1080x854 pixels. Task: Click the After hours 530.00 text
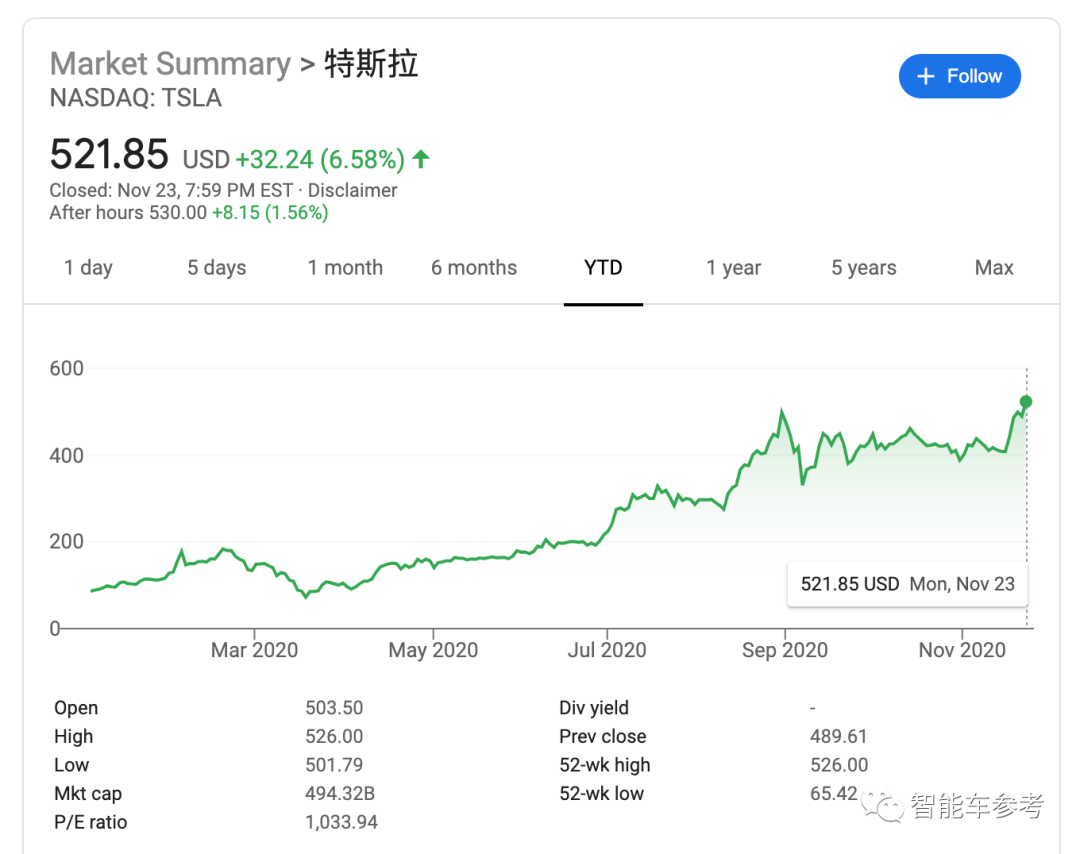[x=127, y=212]
